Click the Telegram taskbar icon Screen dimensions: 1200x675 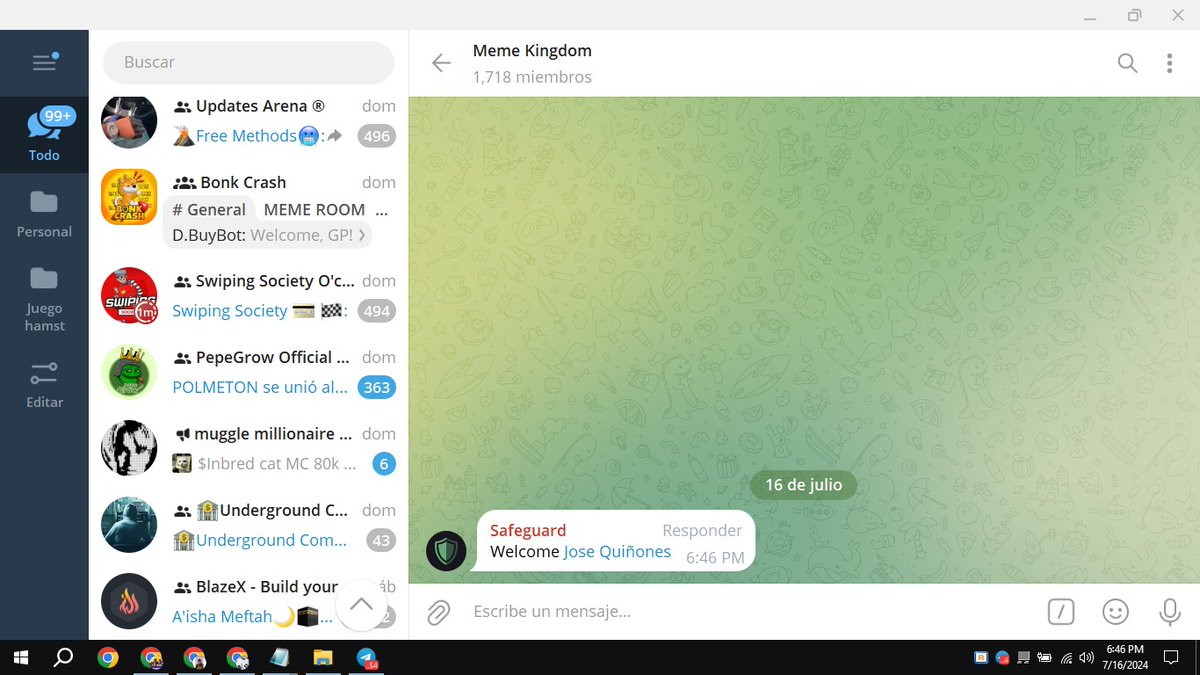[x=366, y=658]
